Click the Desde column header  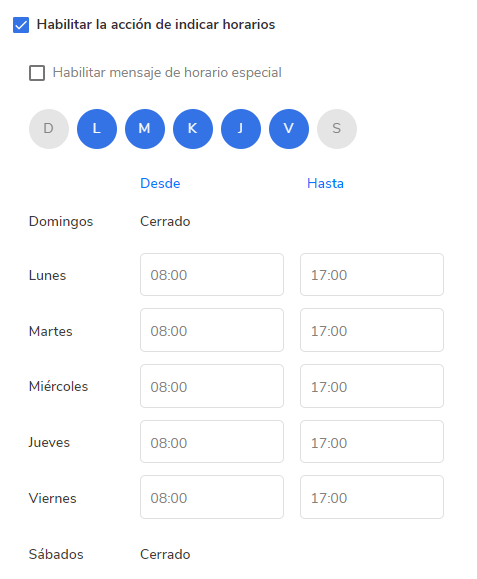pos(160,184)
